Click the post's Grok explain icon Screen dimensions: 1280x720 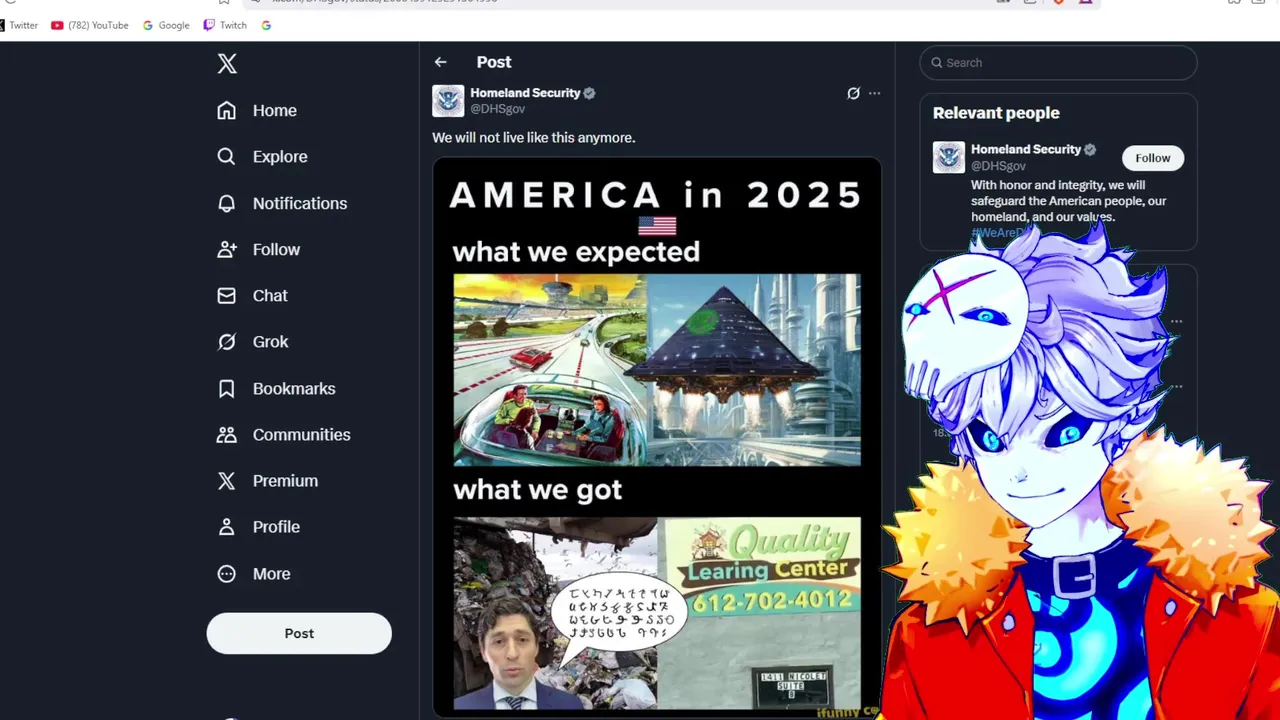coord(853,93)
